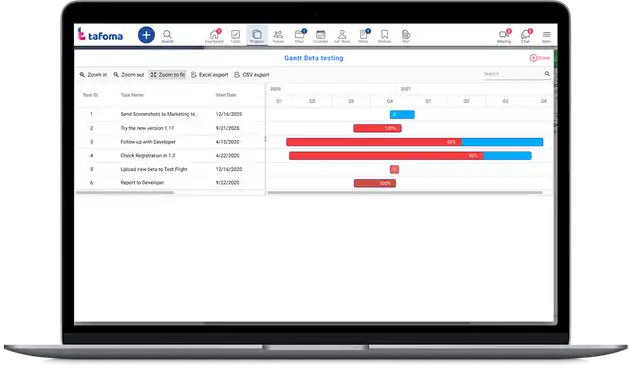Click the Gantt search input field
The width and height of the screenshot is (630, 367).
coord(513,74)
